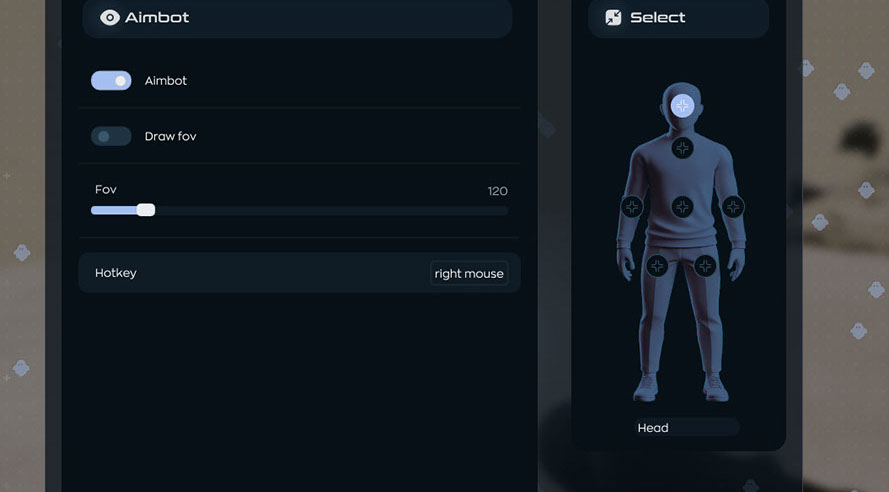
Task: Click the Hotkey row label
Action: click(x=116, y=273)
